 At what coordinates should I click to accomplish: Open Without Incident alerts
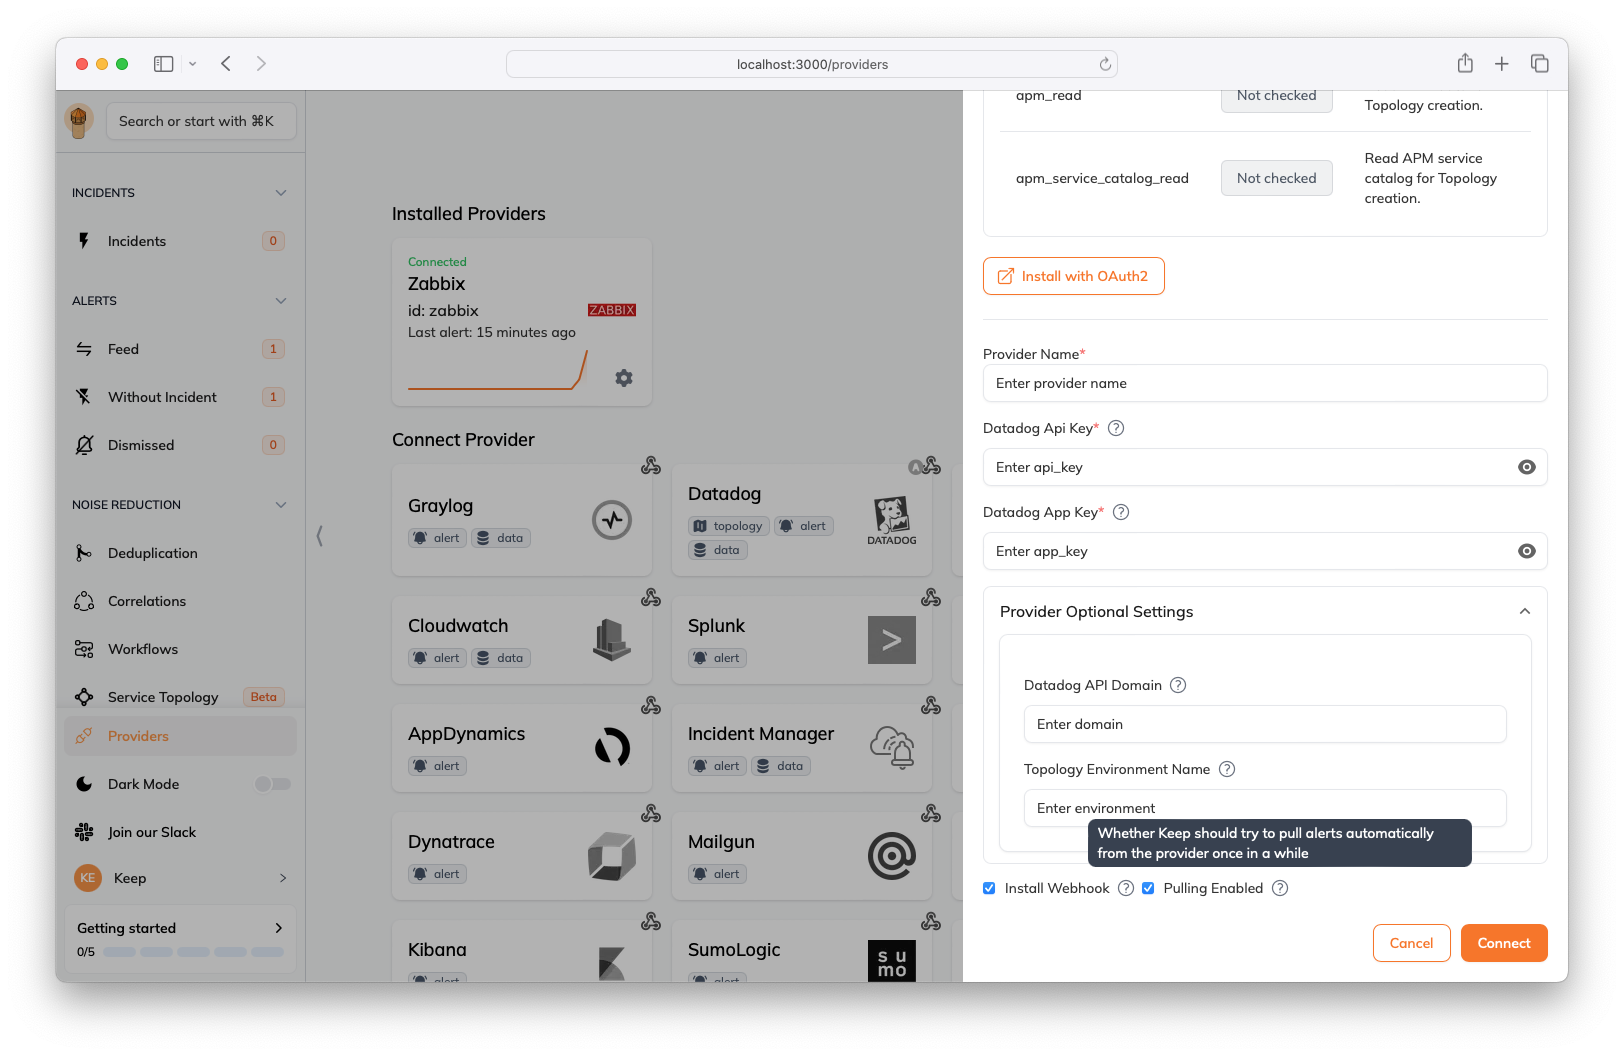click(x=180, y=397)
